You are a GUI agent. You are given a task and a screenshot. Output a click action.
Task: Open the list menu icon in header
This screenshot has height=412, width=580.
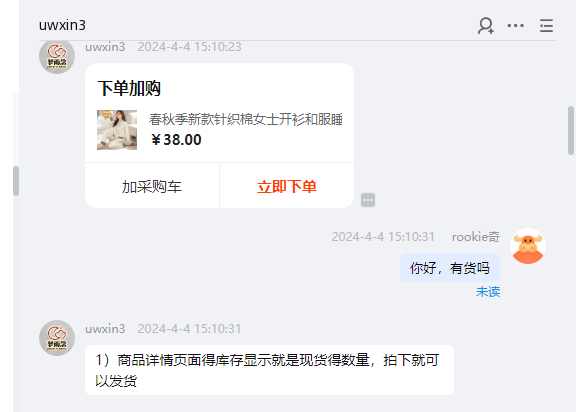click(546, 26)
